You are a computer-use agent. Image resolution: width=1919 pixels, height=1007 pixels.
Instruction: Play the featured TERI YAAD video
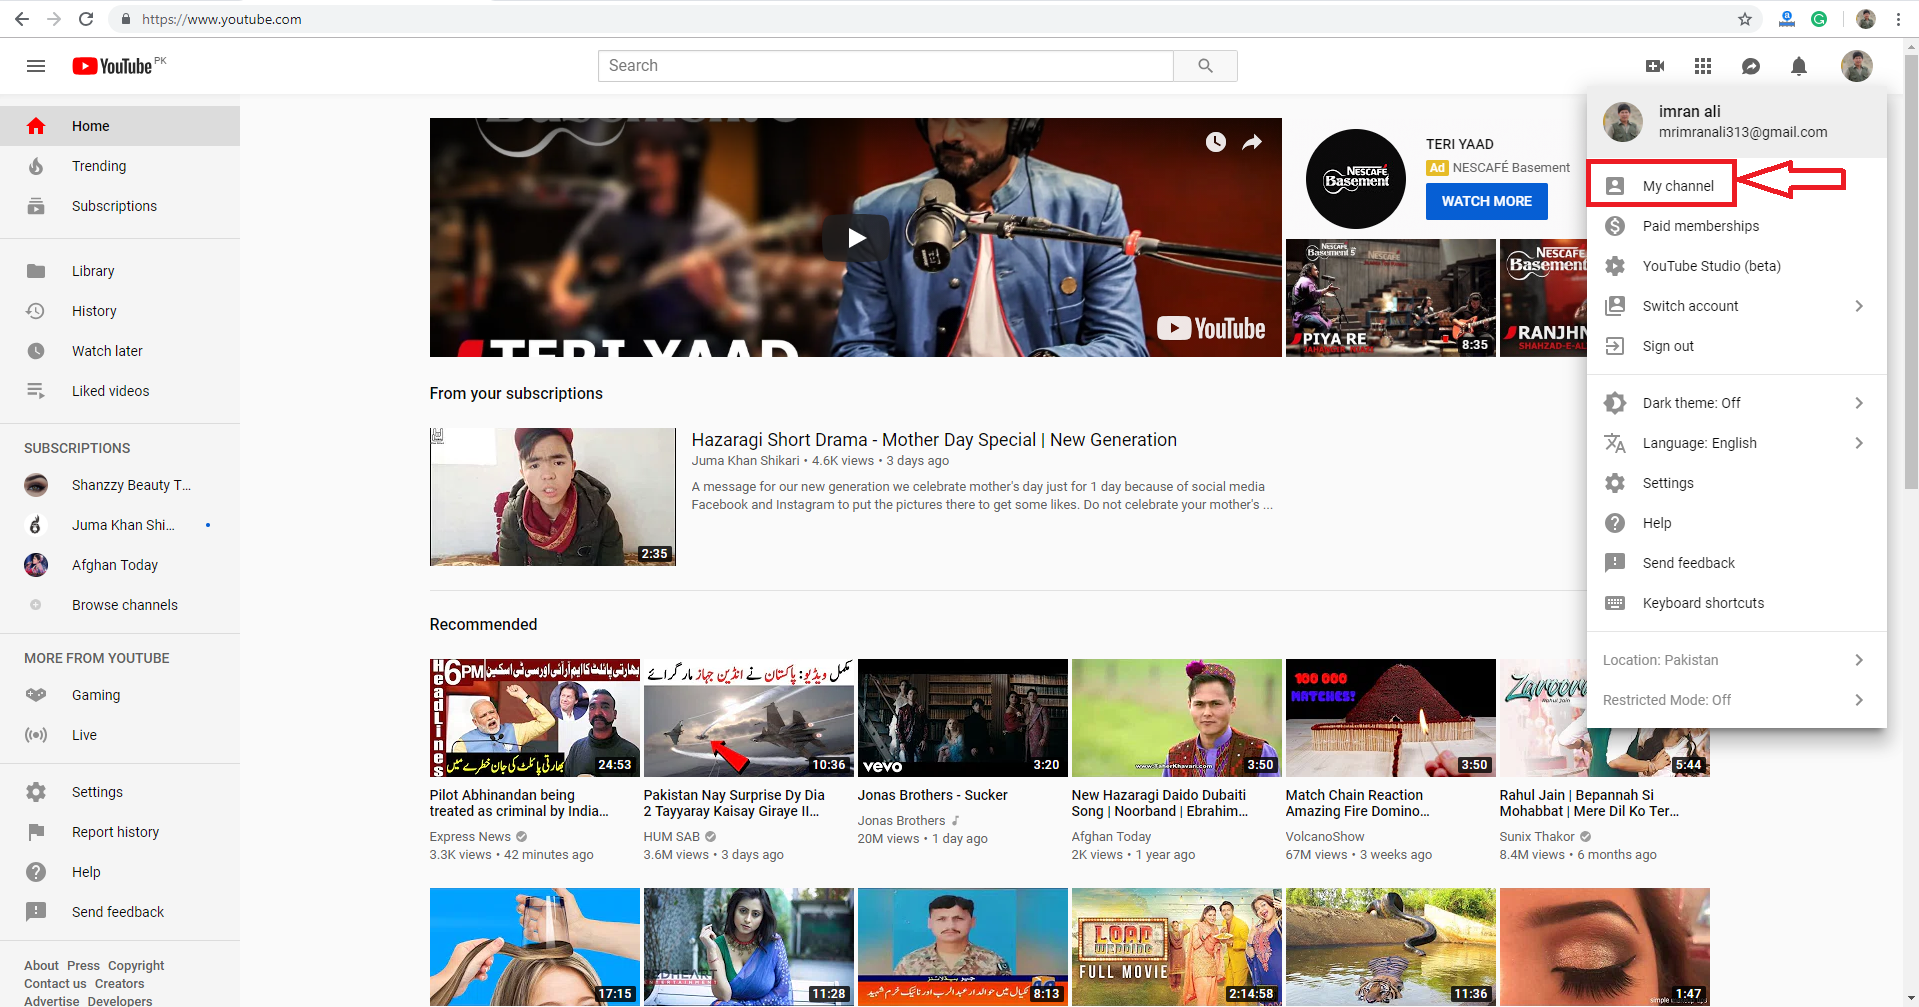point(856,238)
